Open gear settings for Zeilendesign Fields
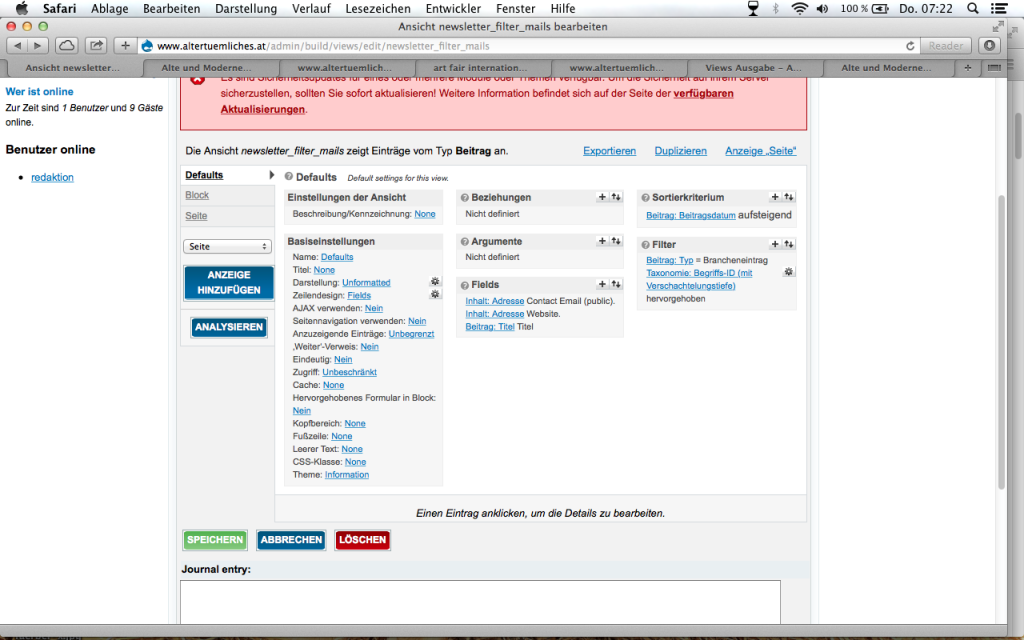This screenshot has width=1024, height=640. point(435,295)
